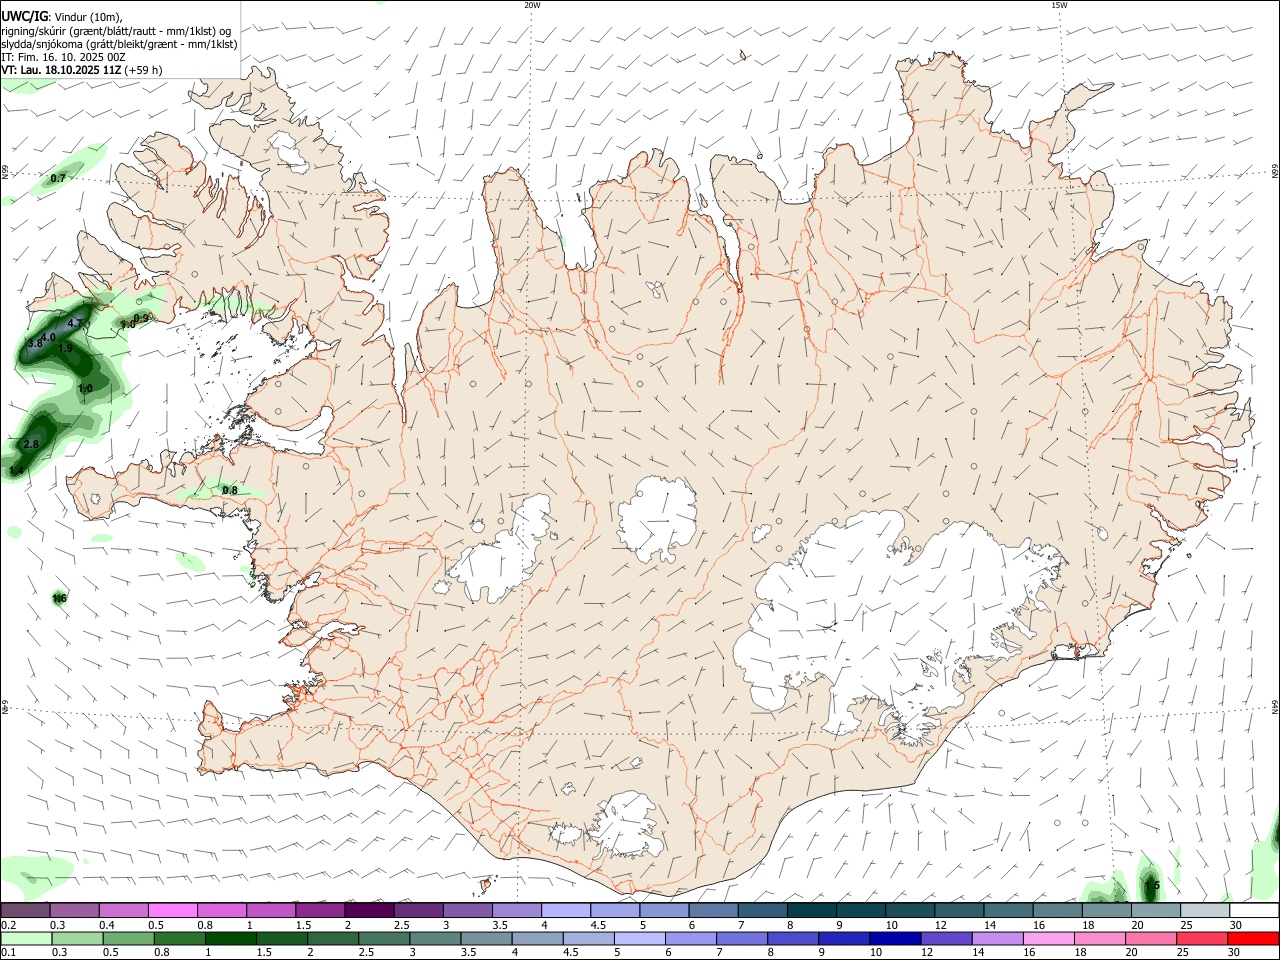
Task: Select the grey-green rain swatch between 3 and 3.5
Action: coord(434,938)
